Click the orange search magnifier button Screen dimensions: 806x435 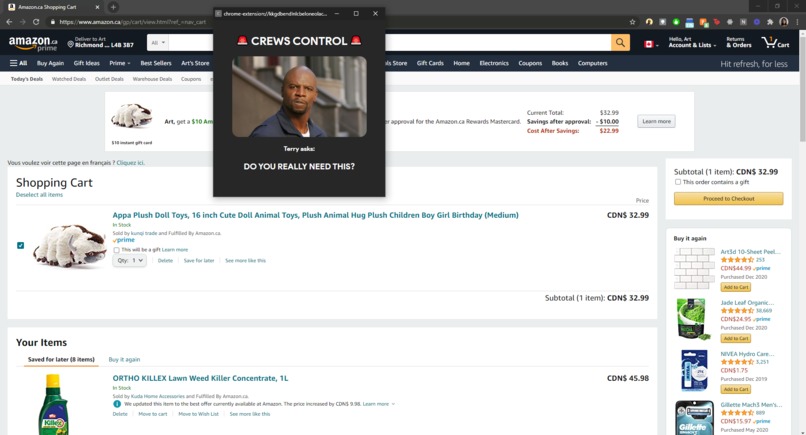click(620, 43)
